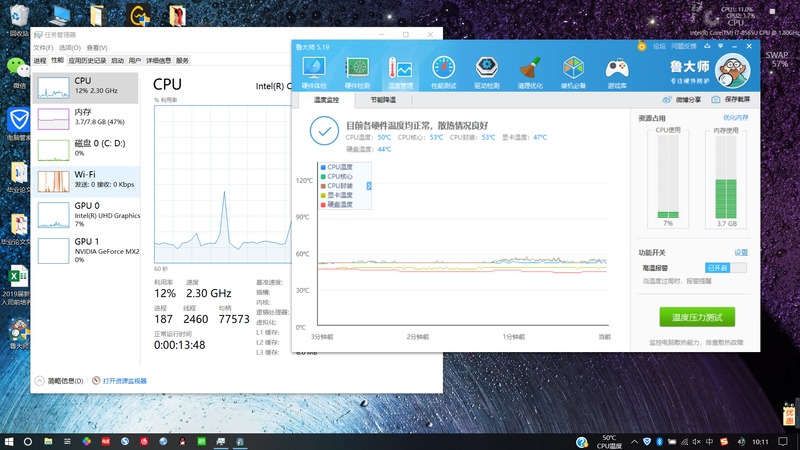Select the CPU performance item
This screenshot has height=450, width=800.
coord(86,88)
